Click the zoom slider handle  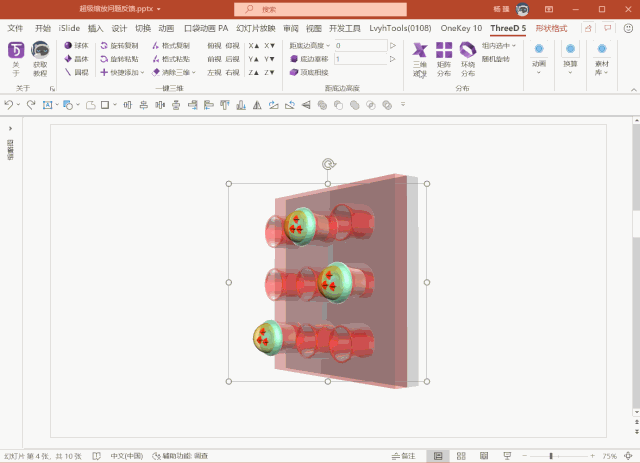coord(551,456)
